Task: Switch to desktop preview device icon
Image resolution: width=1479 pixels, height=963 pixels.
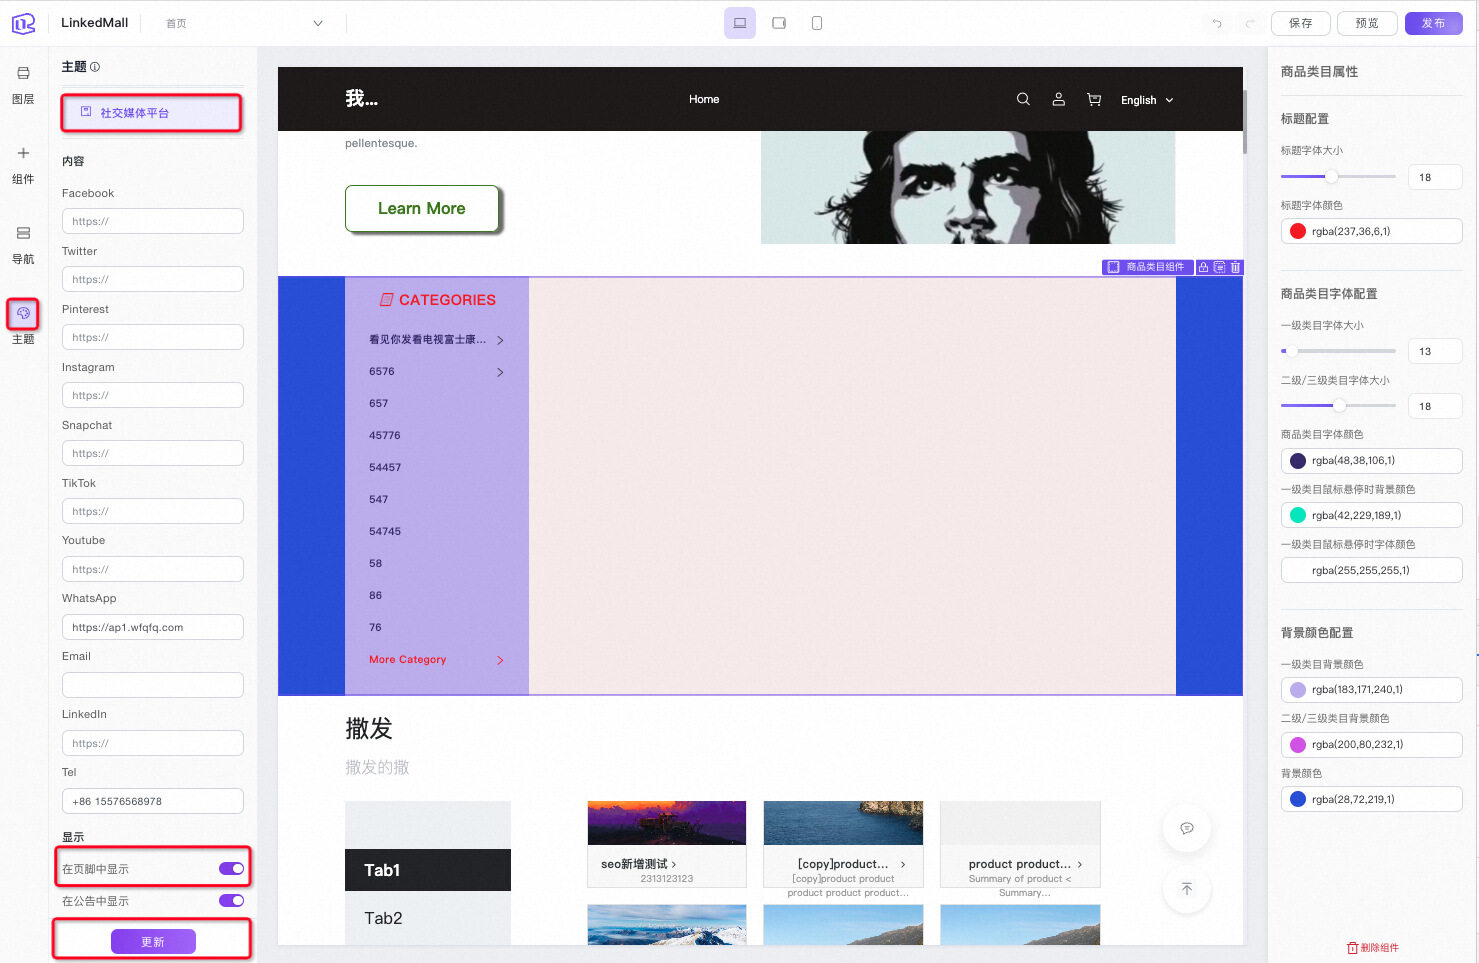Action: [x=740, y=23]
